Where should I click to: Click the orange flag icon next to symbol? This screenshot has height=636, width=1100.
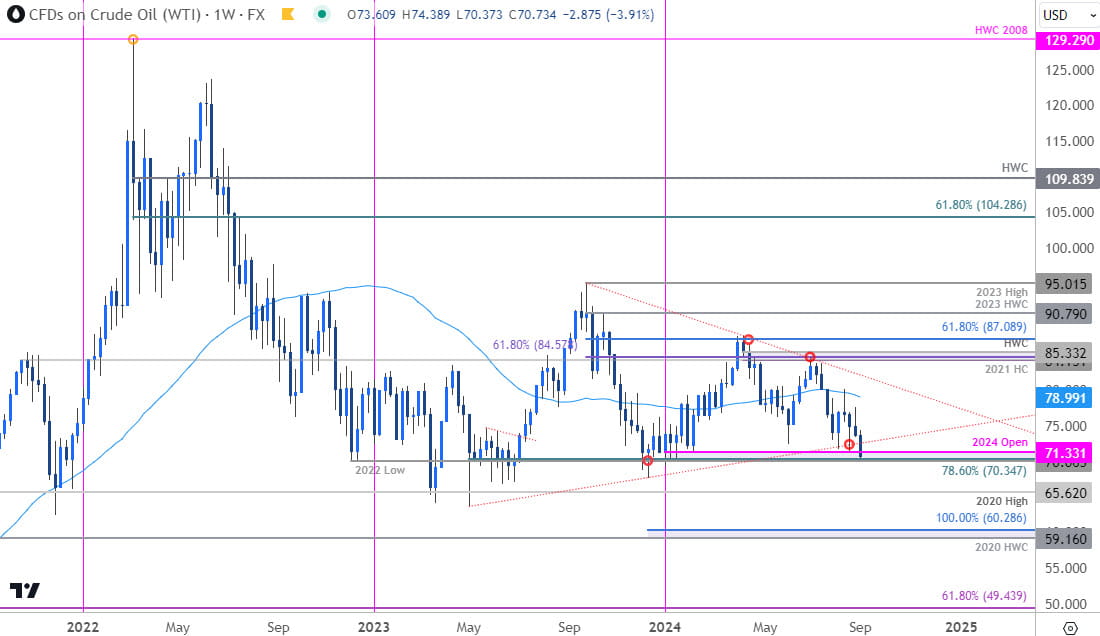click(288, 14)
